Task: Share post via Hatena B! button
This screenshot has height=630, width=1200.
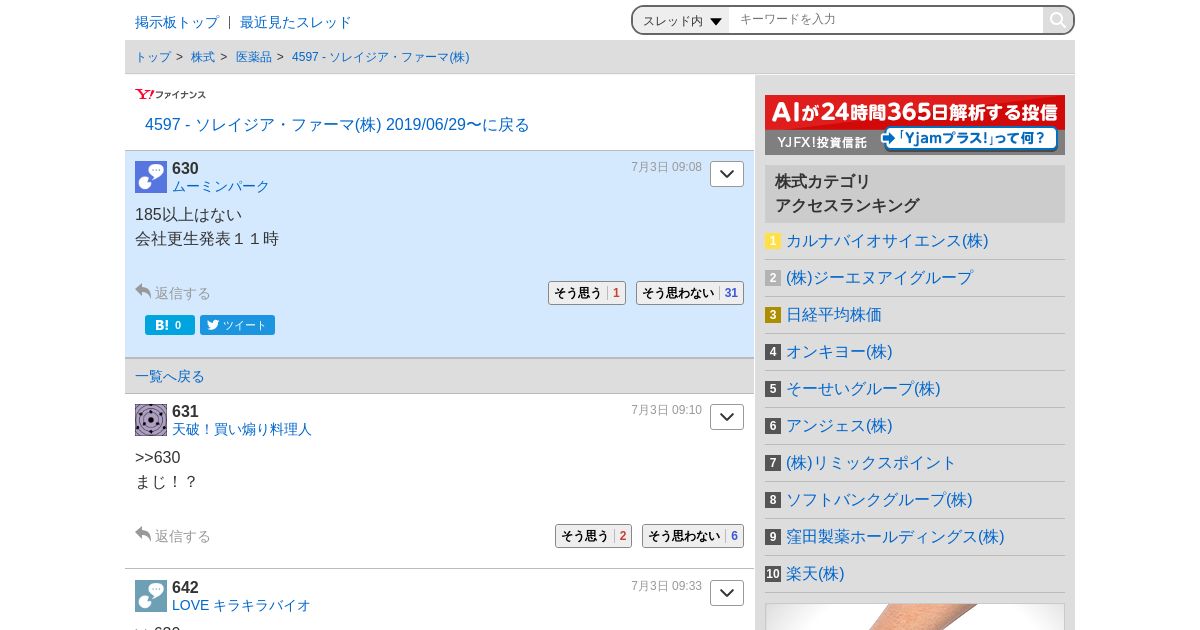Action: 170,325
